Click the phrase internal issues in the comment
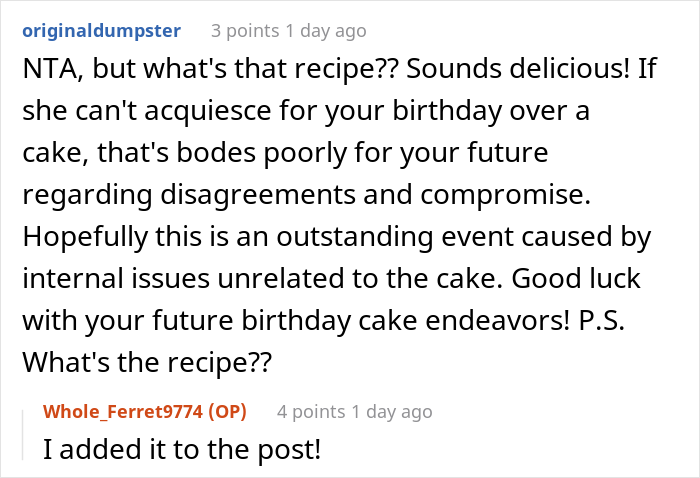This screenshot has height=478, width=700. 116,278
